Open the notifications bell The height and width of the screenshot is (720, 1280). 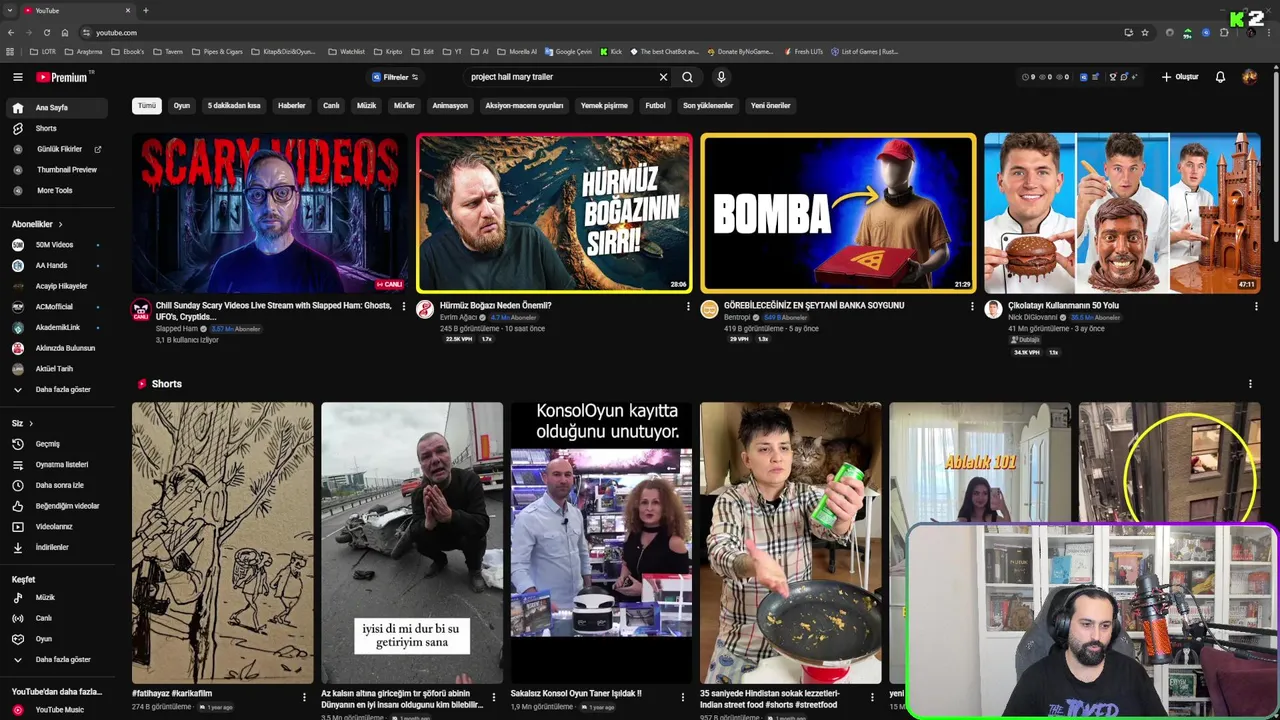click(x=1220, y=77)
